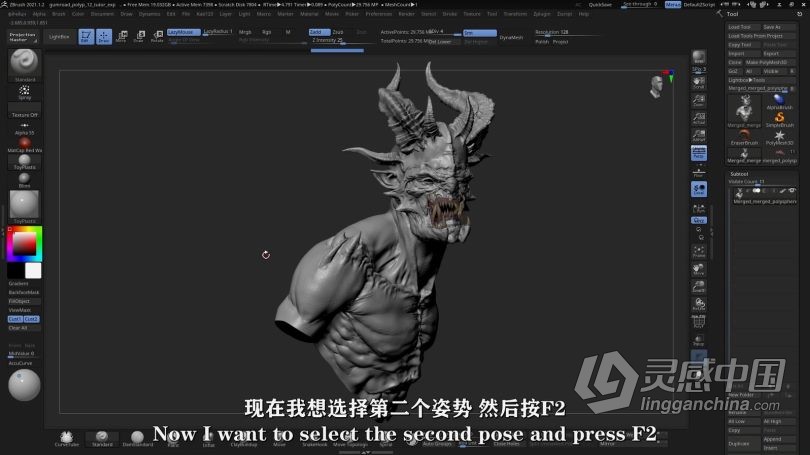Click Make PolyMesh3D button
The height and width of the screenshot is (455, 810).
[x=769, y=62]
